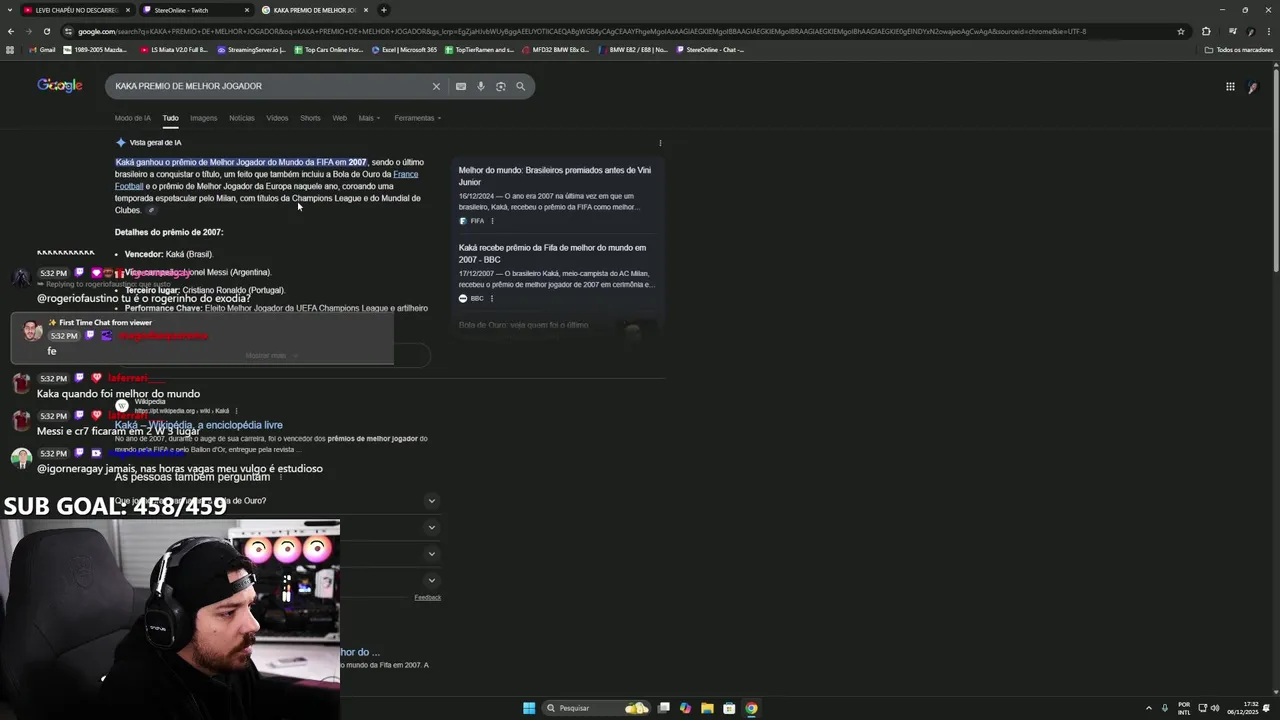Open the on-screen keyboard input tool
Image resolution: width=1280 pixels, height=720 pixels.
[x=461, y=87]
